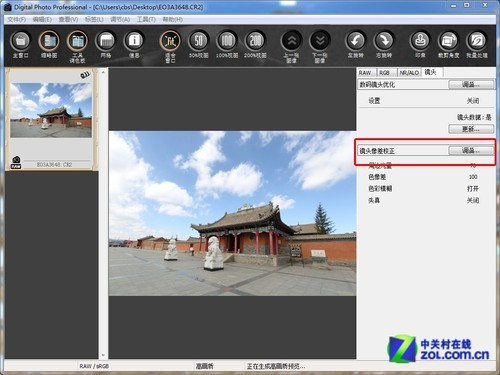This screenshot has width=500, height=375.
Task: Open the 查看(V) menu
Action: click(68, 19)
